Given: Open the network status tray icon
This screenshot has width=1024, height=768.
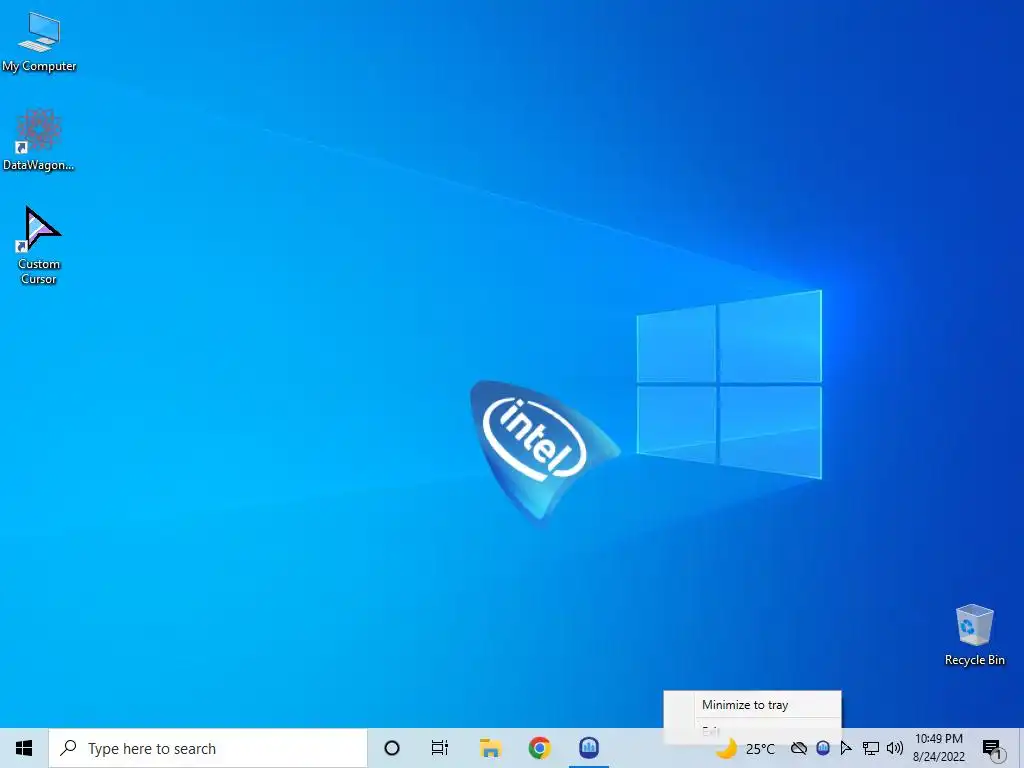Looking at the screenshot, I should pos(871,748).
